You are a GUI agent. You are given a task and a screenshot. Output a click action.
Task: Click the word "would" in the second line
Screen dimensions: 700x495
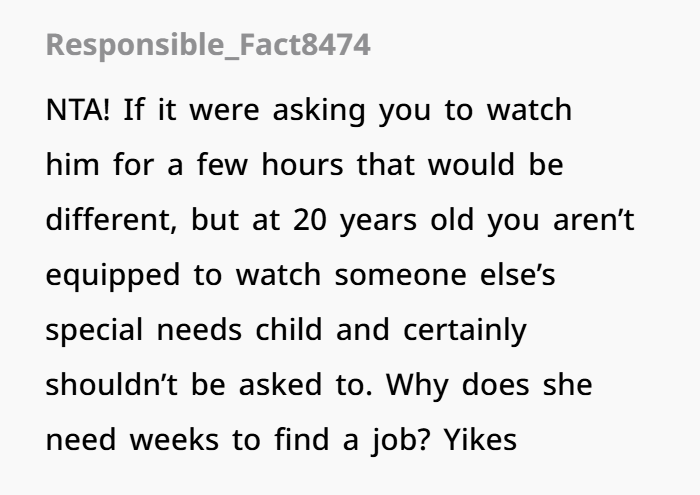coord(471,165)
